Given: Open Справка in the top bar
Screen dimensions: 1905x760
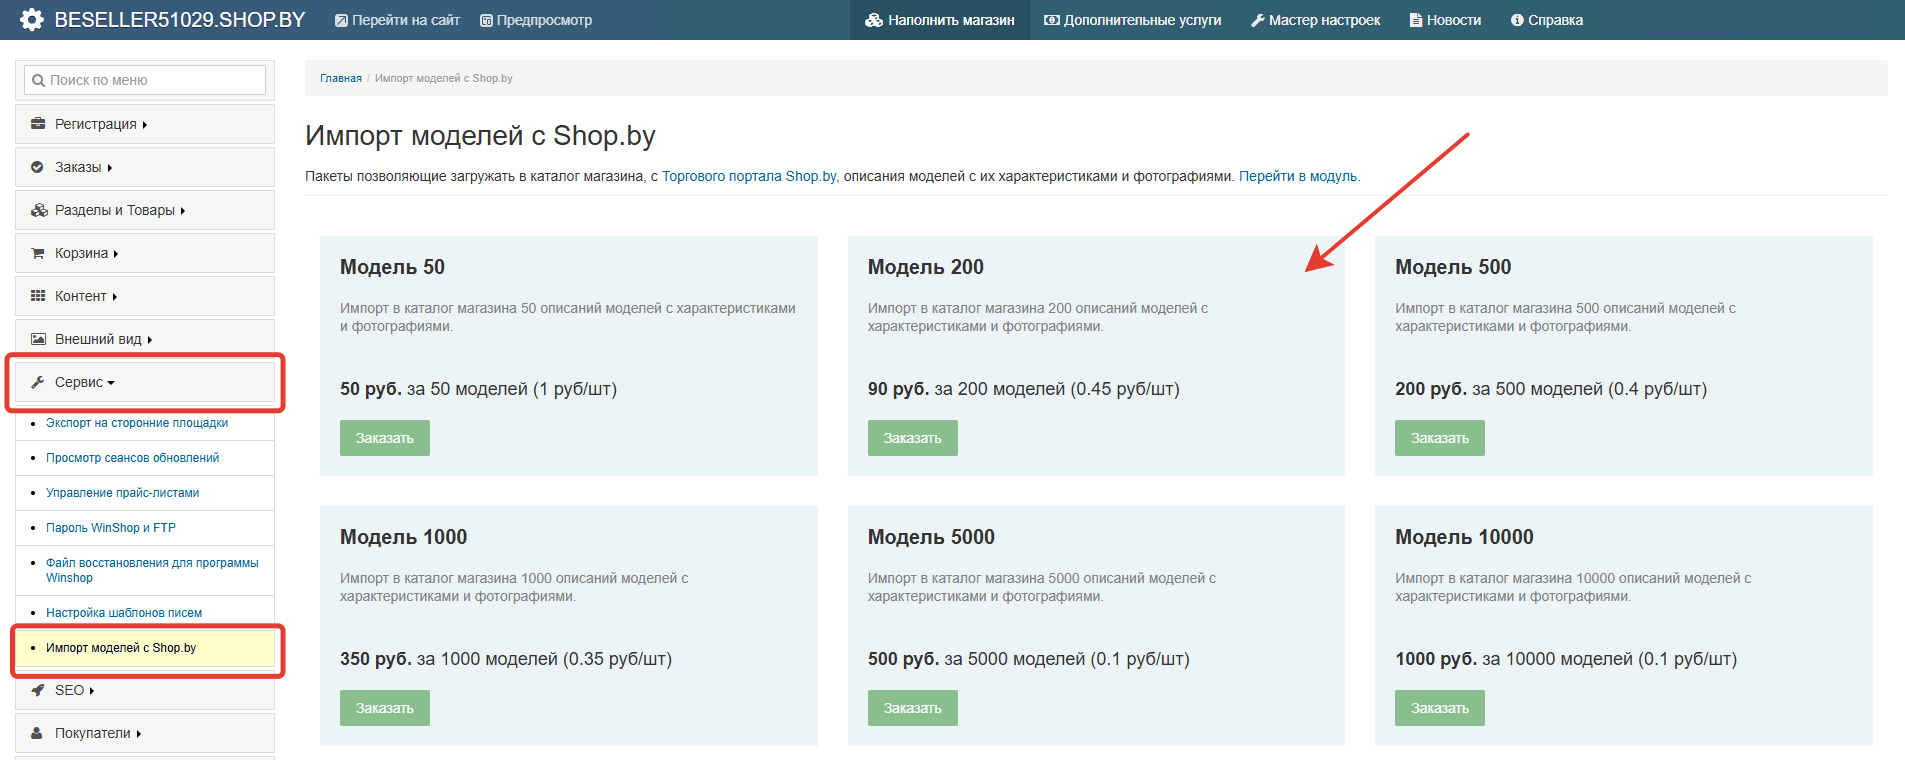Looking at the screenshot, I should coord(1546,20).
